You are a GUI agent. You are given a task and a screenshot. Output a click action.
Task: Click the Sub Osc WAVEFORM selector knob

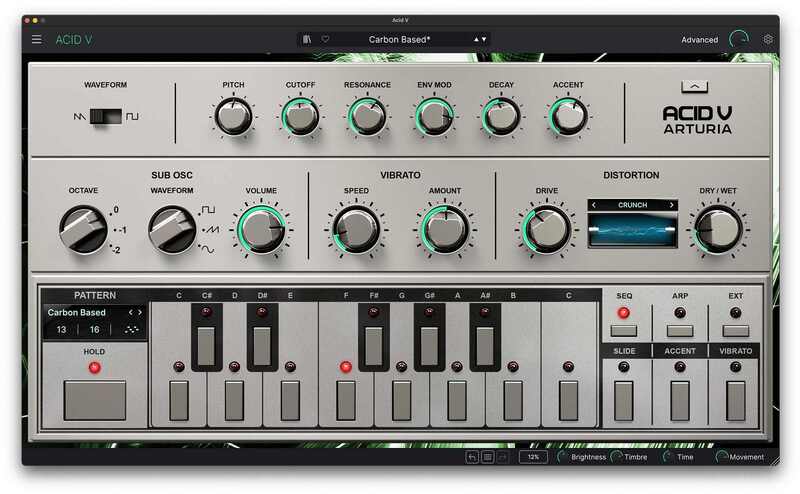point(172,230)
